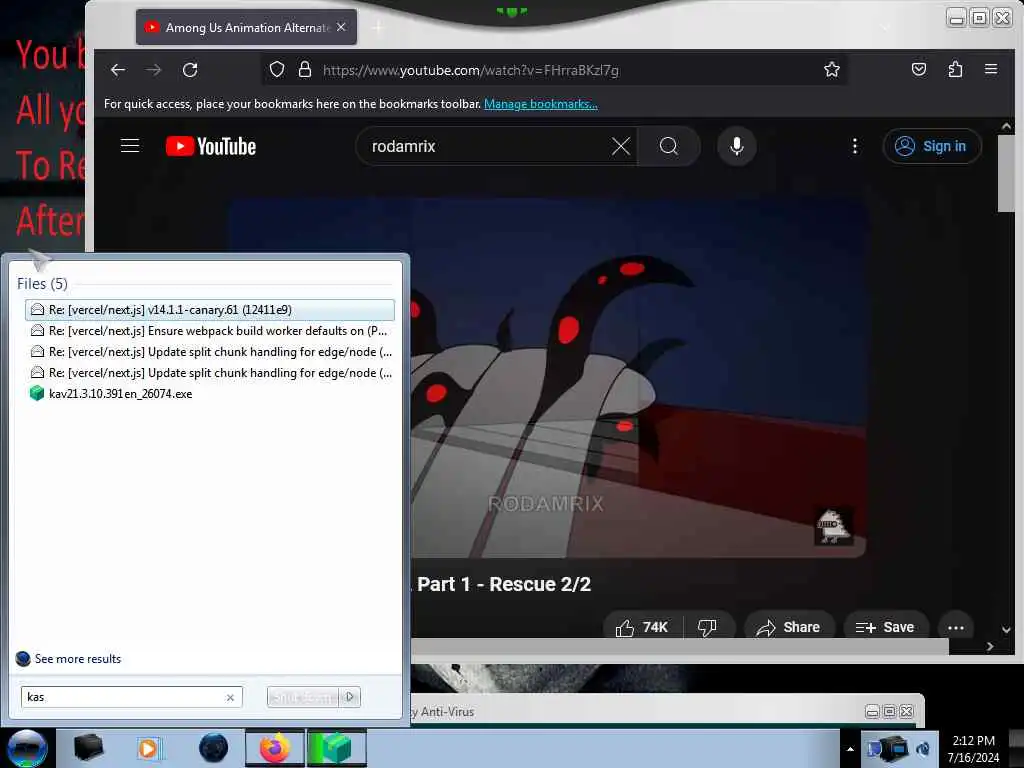
Task: Open YouTube settings three-dot menu
Action: click(x=855, y=146)
